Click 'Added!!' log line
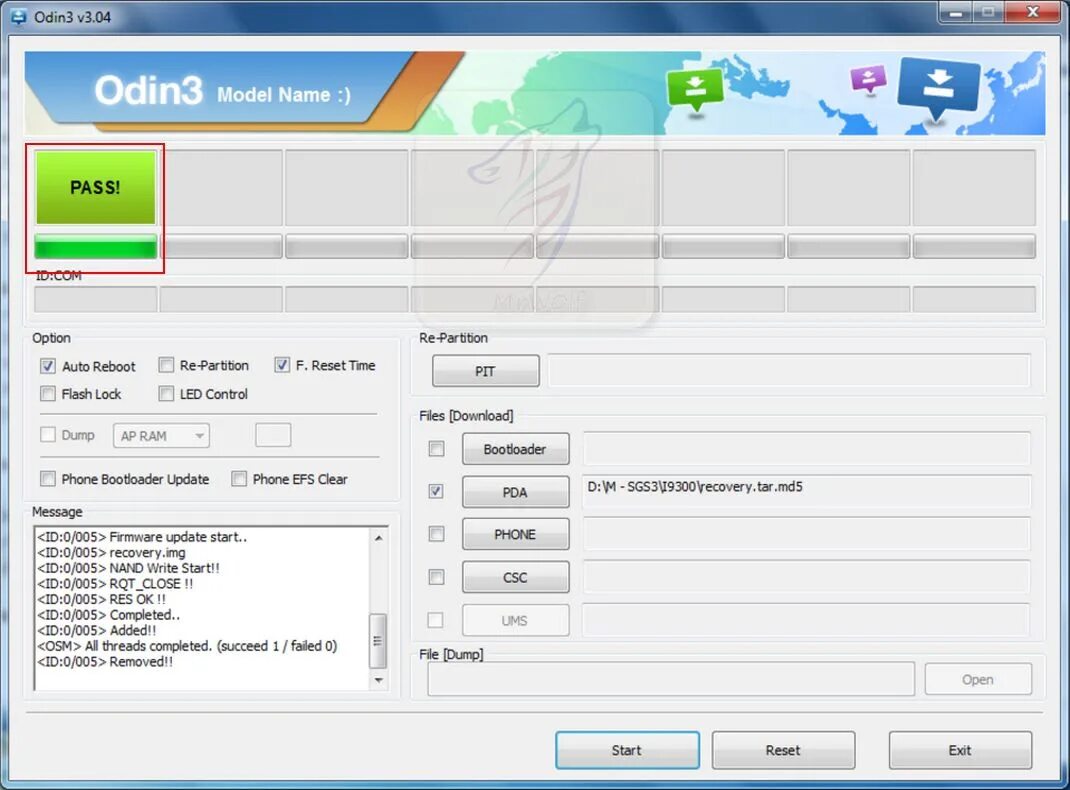The image size is (1070, 790). [97, 630]
